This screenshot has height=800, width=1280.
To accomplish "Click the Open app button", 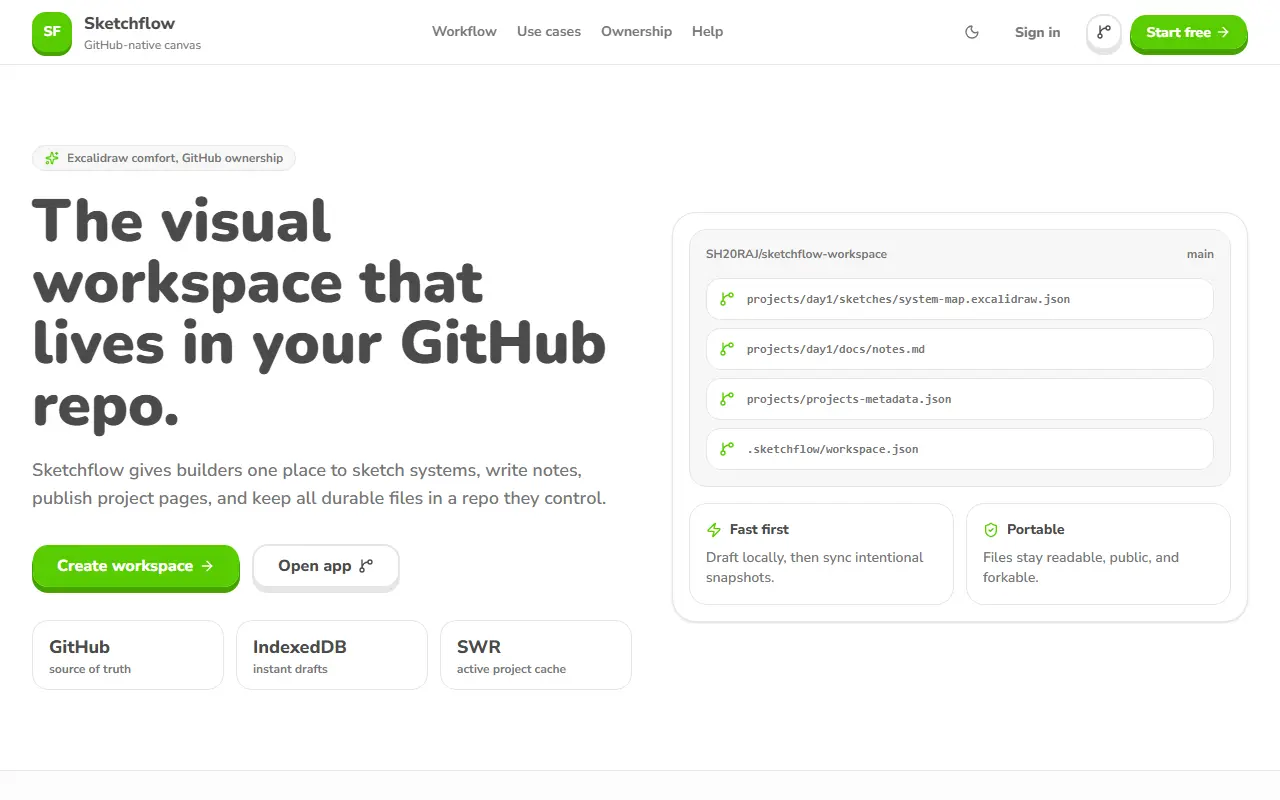I will (326, 567).
